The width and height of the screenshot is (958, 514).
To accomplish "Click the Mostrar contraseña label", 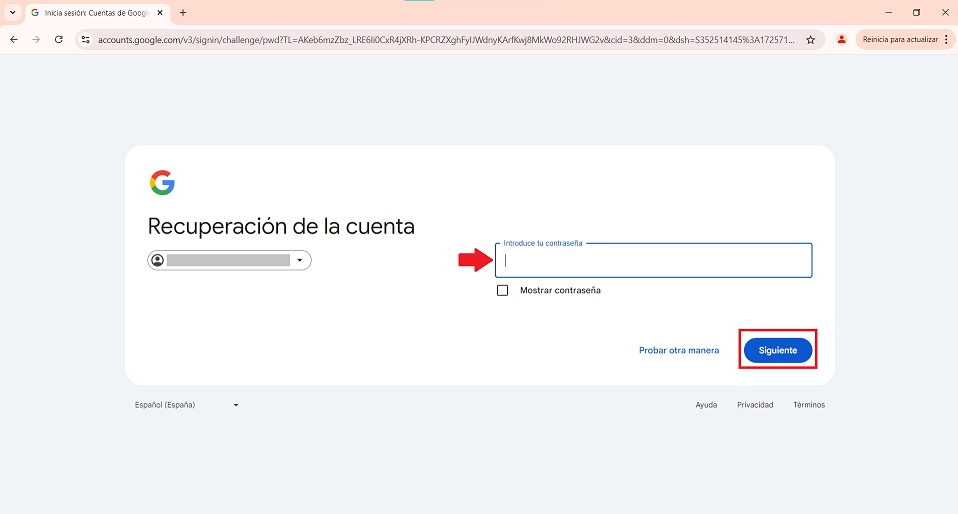I will (560, 290).
